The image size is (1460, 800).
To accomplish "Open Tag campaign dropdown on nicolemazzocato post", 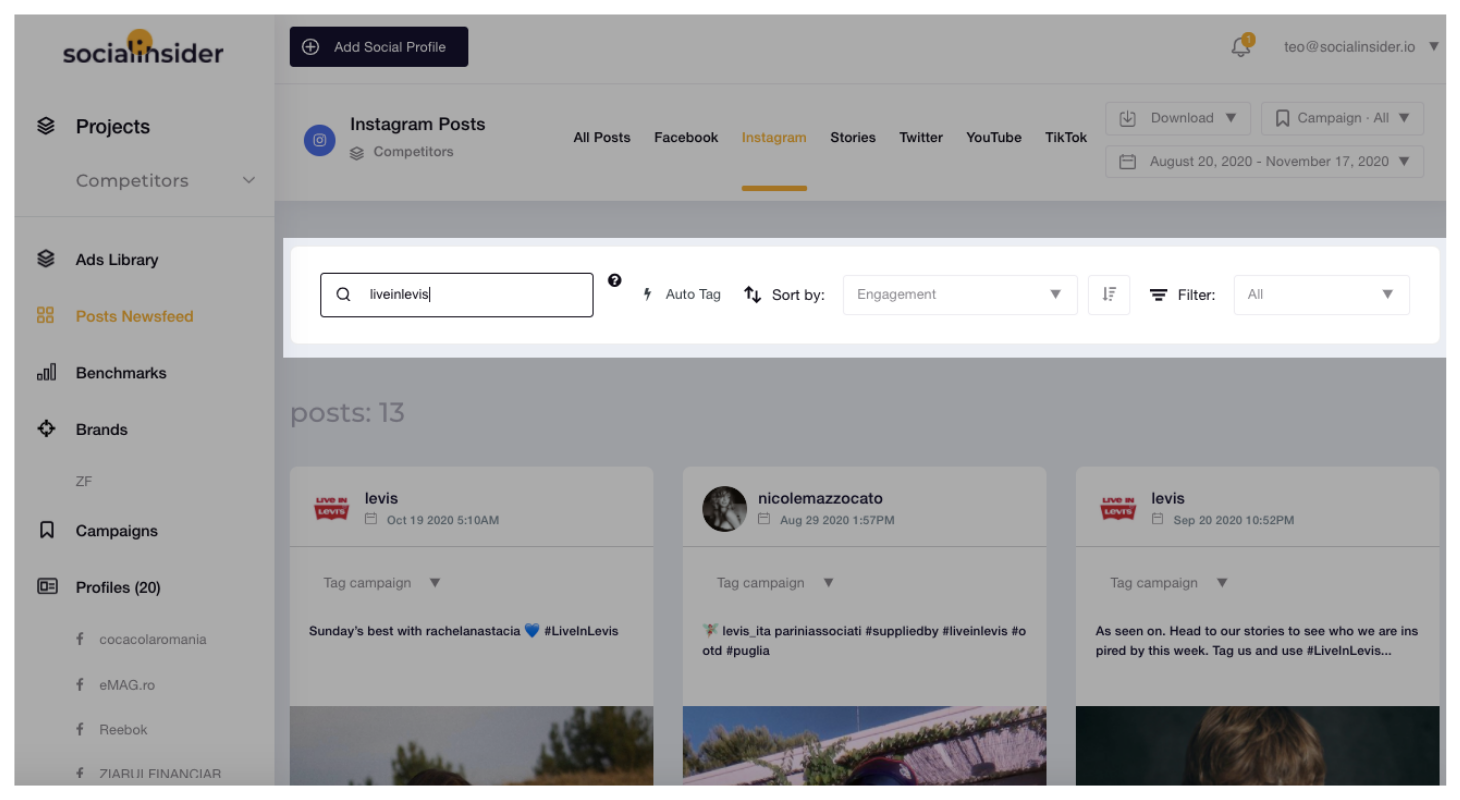I will [x=775, y=583].
